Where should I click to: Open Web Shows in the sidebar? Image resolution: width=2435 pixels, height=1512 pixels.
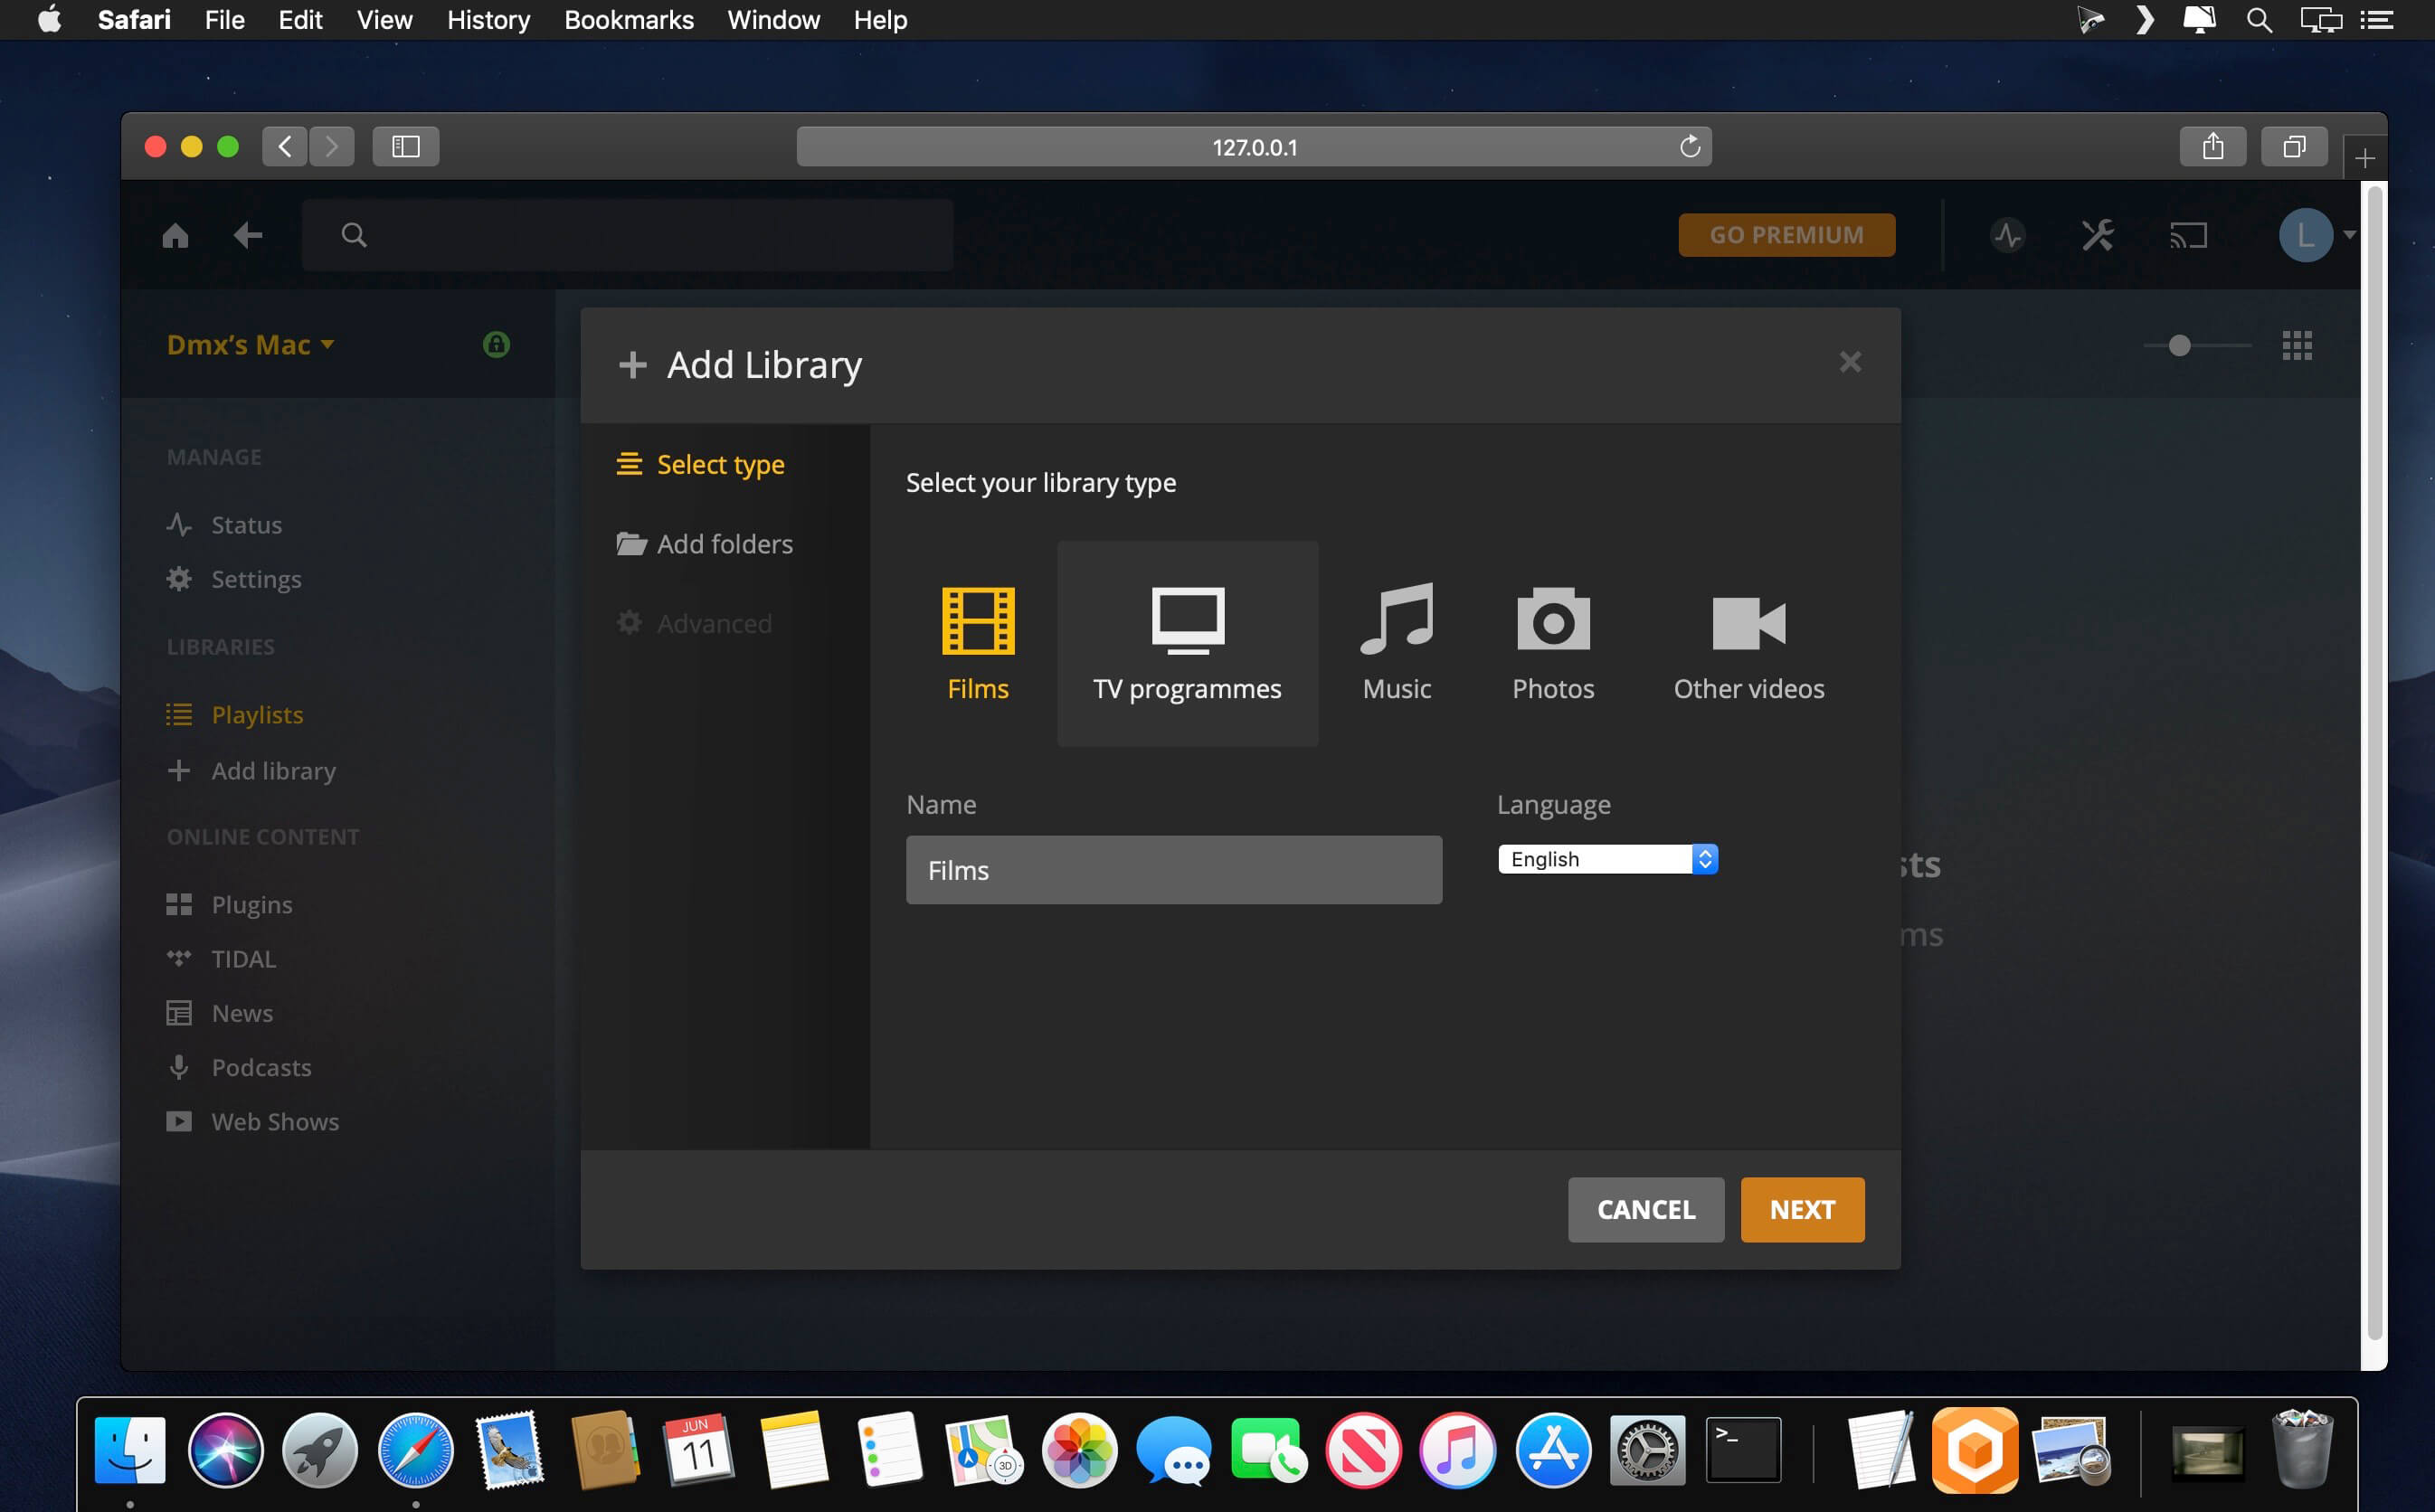[252, 1122]
